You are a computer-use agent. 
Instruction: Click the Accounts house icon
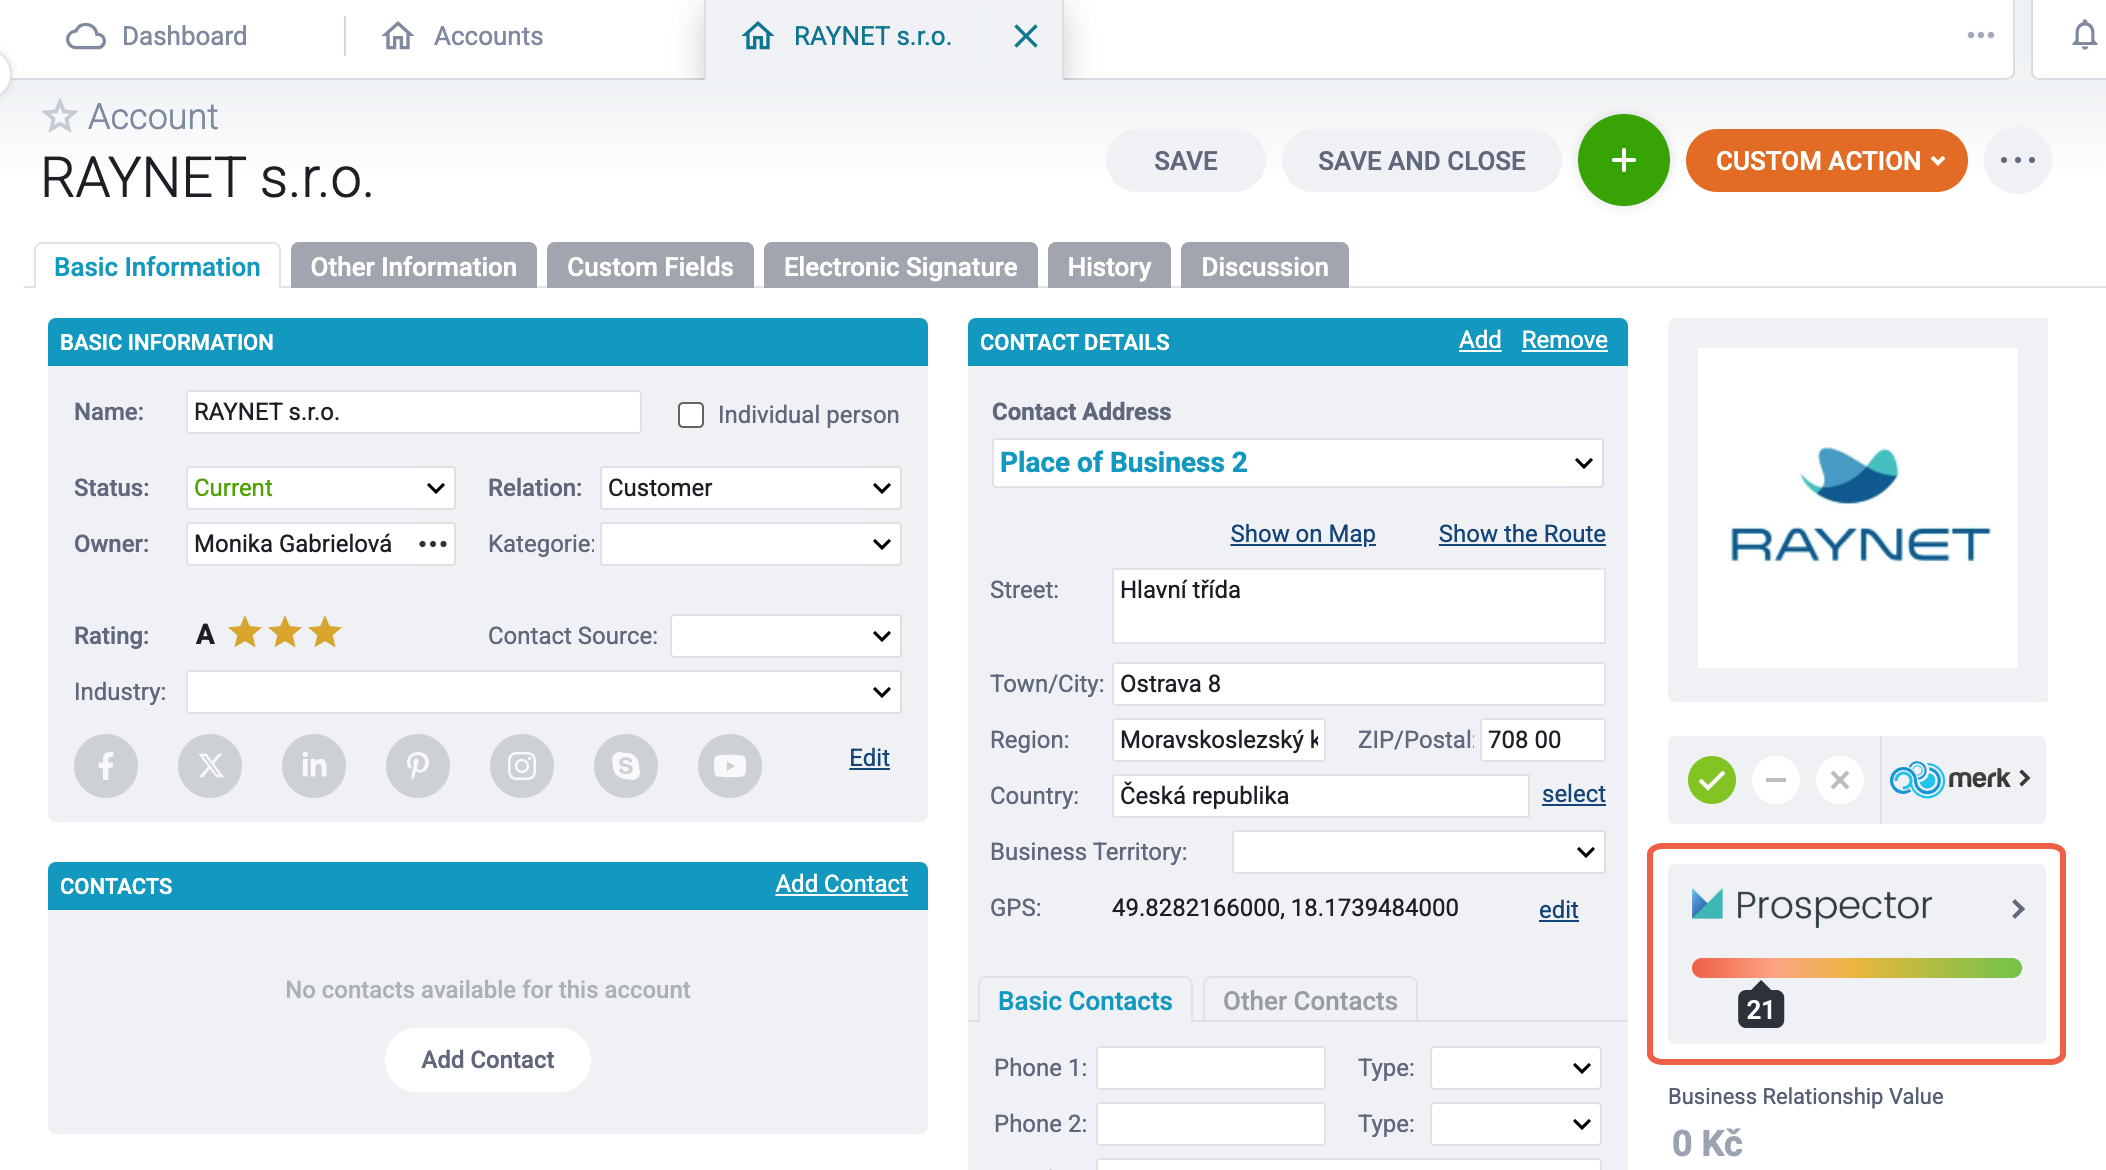[398, 36]
